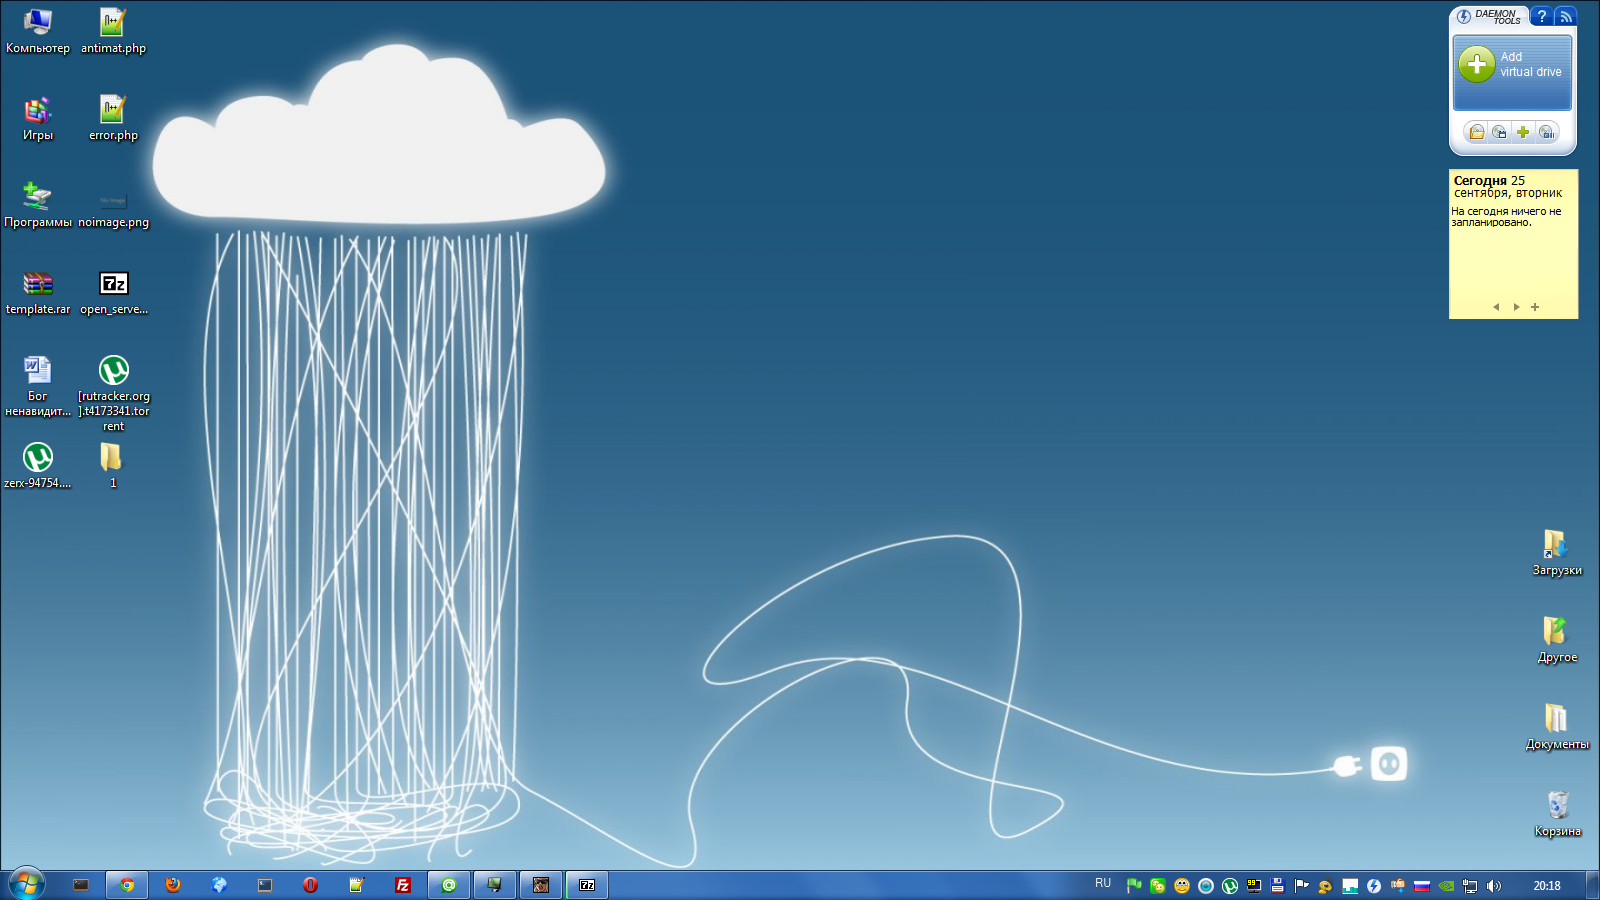Viewport: 1600px width, 900px height.
Task: Click the uTorrent icon in the system tray
Action: click(x=1230, y=886)
